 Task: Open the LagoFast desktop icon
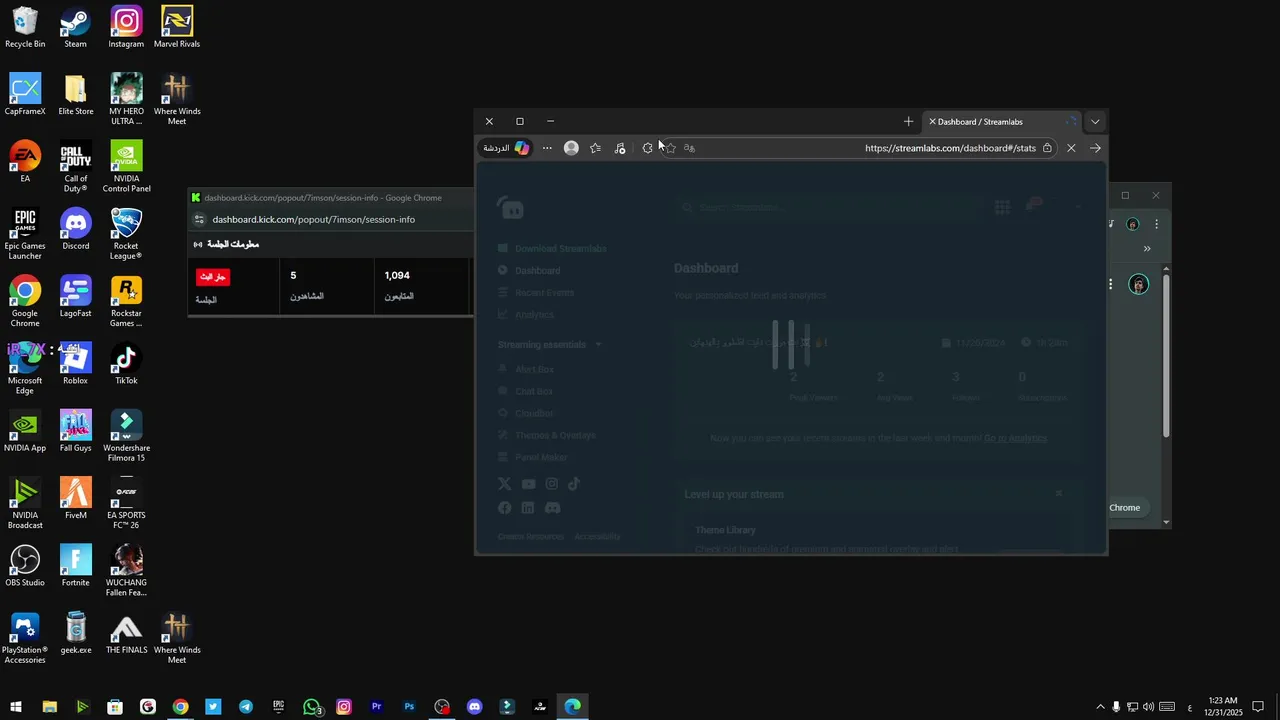click(75, 296)
